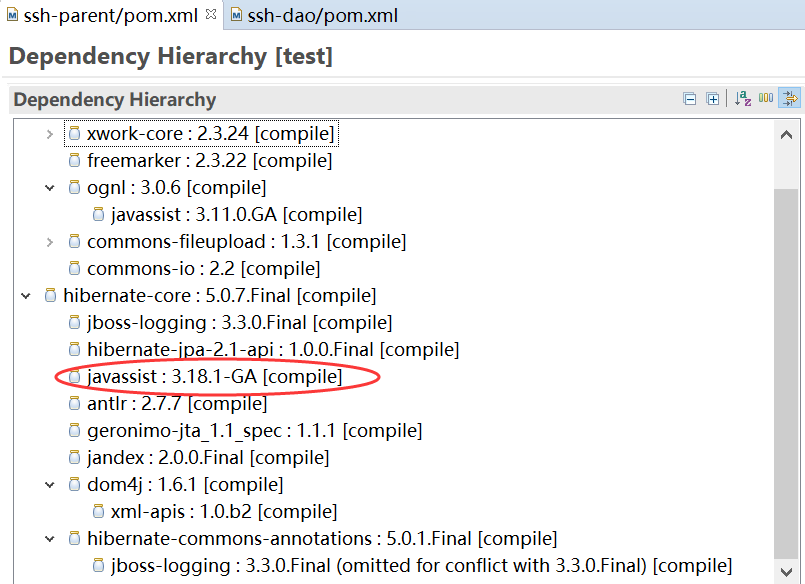
Task: Click the file icon on ssh-dao/pom.xml tab
Action: click(236, 15)
